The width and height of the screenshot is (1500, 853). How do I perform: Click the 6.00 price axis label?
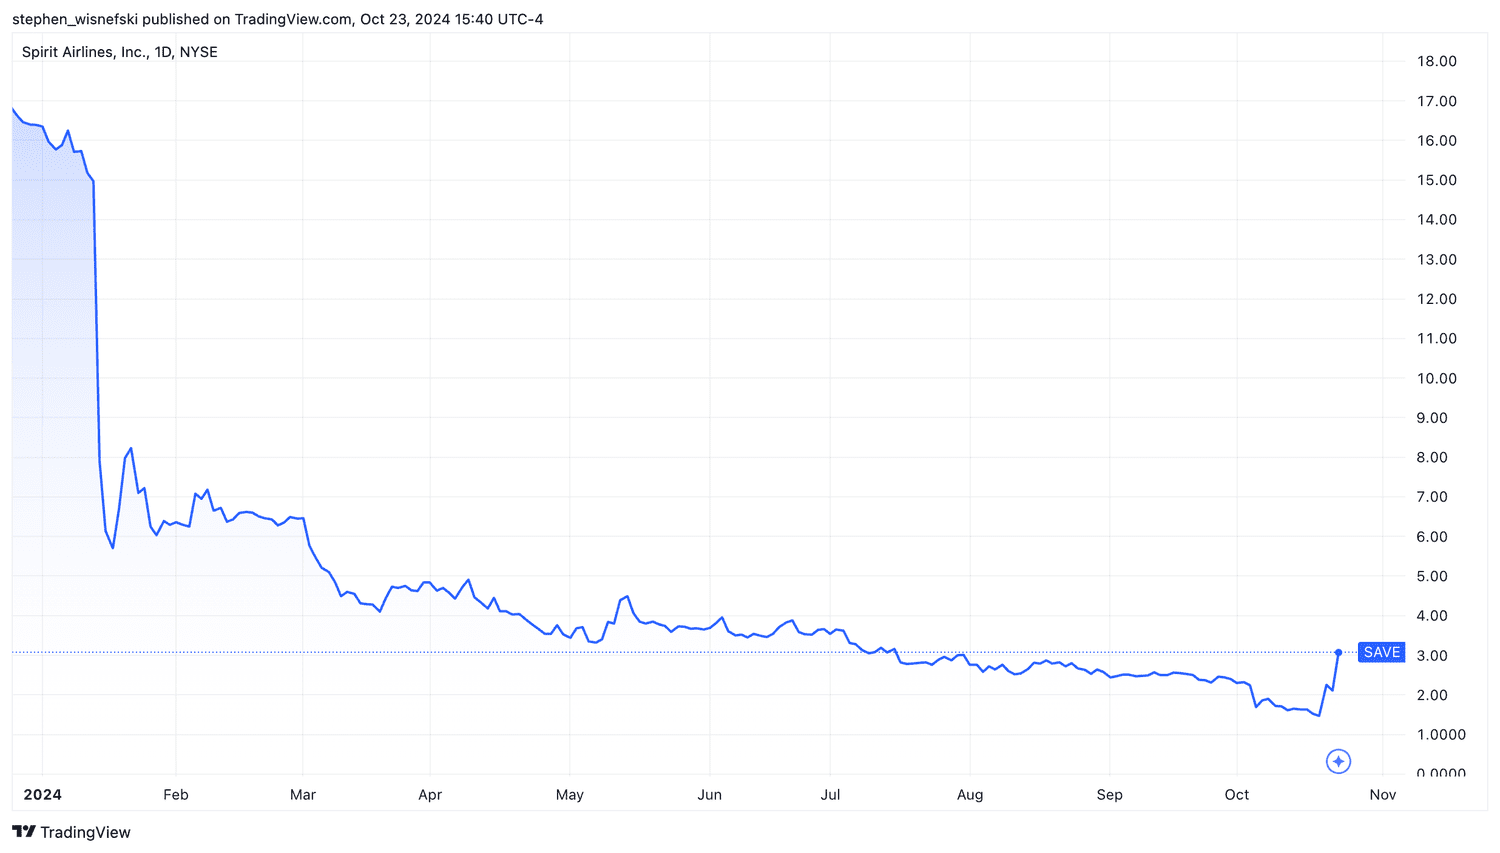1432,536
